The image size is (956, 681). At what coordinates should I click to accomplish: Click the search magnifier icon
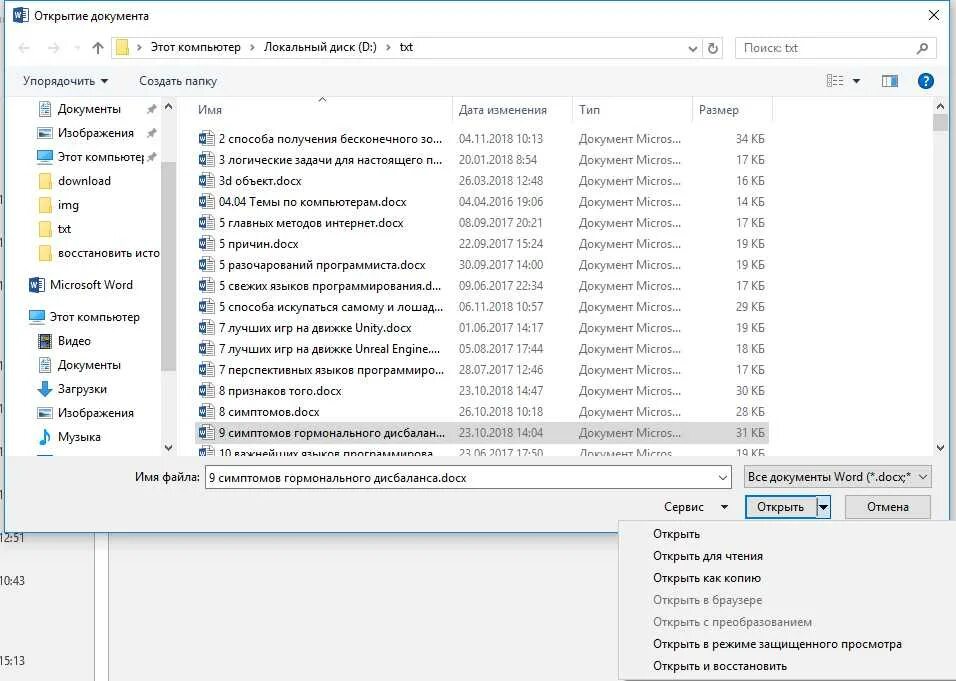(x=922, y=48)
